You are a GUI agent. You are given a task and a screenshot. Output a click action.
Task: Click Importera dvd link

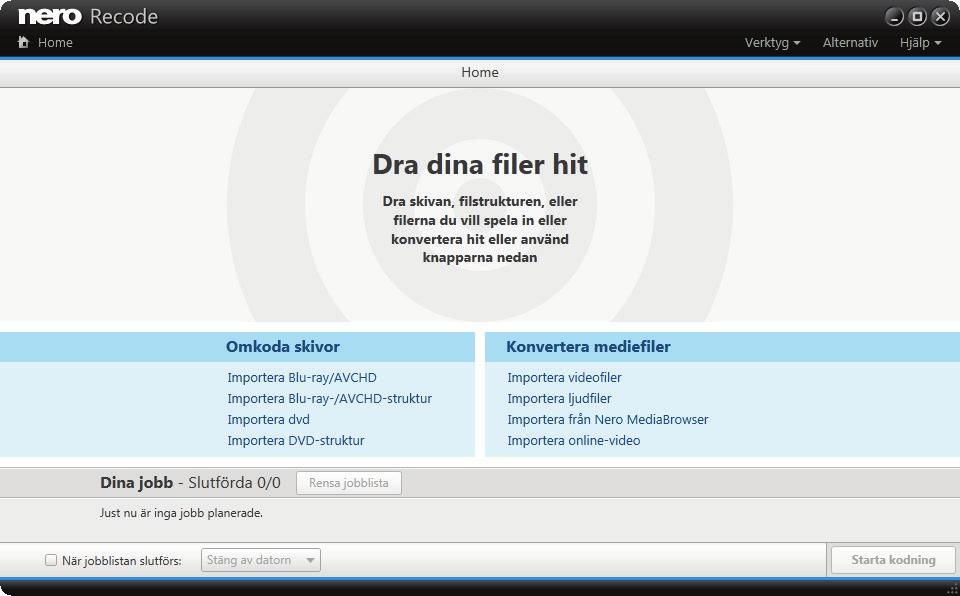268,420
